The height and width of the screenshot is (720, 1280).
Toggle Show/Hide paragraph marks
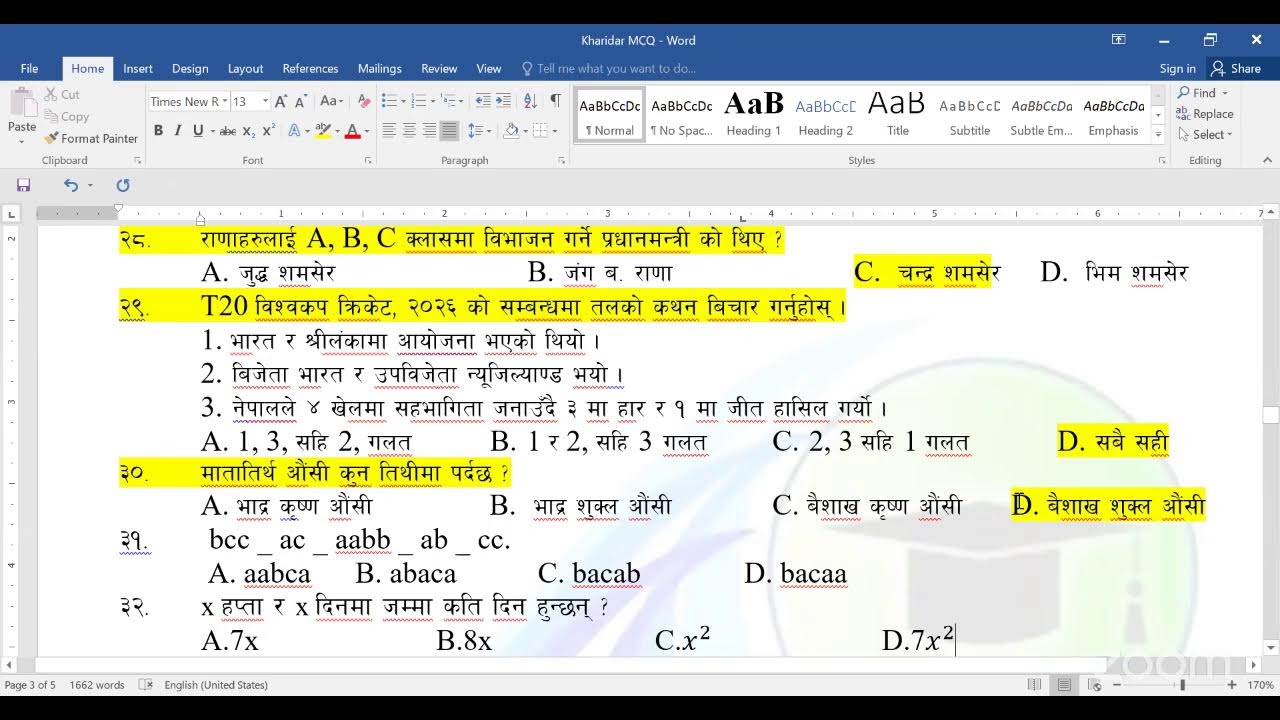click(x=556, y=101)
